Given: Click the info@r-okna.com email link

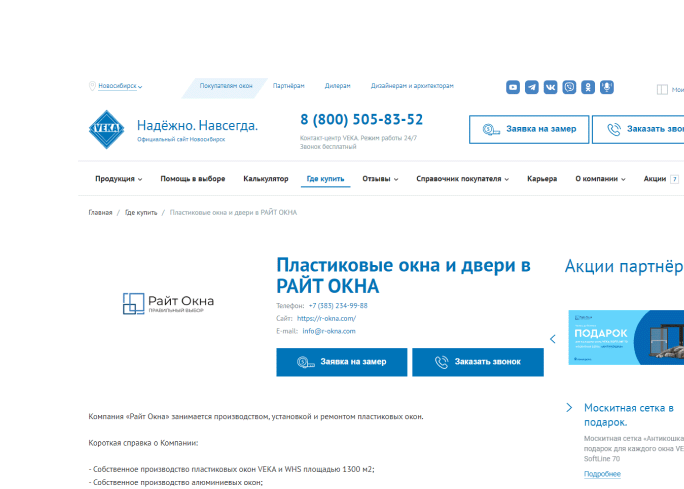Looking at the screenshot, I should 329,331.
